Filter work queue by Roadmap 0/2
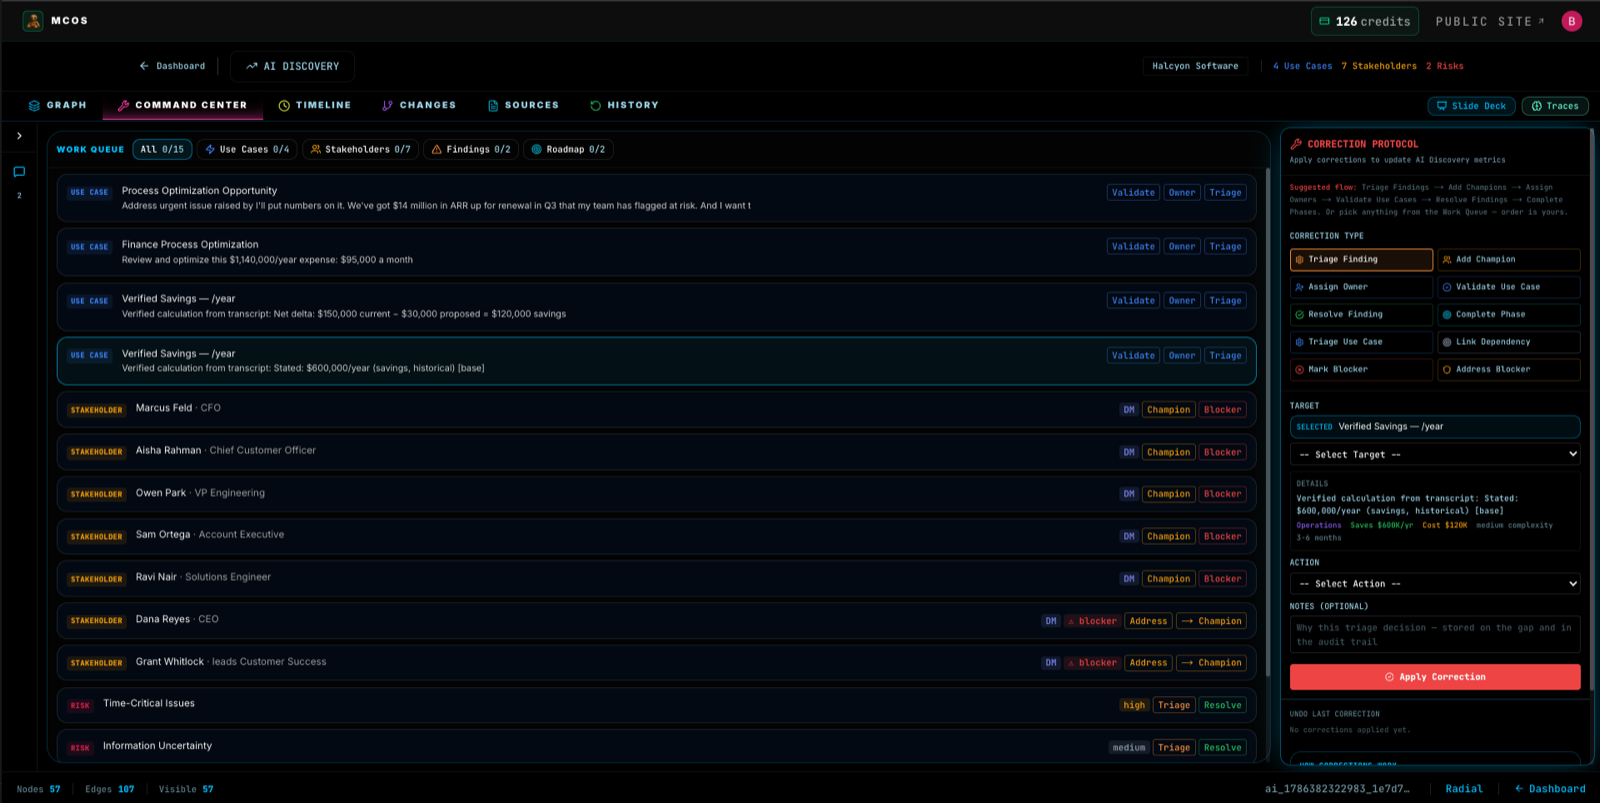This screenshot has height=803, width=1600. (568, 149)
